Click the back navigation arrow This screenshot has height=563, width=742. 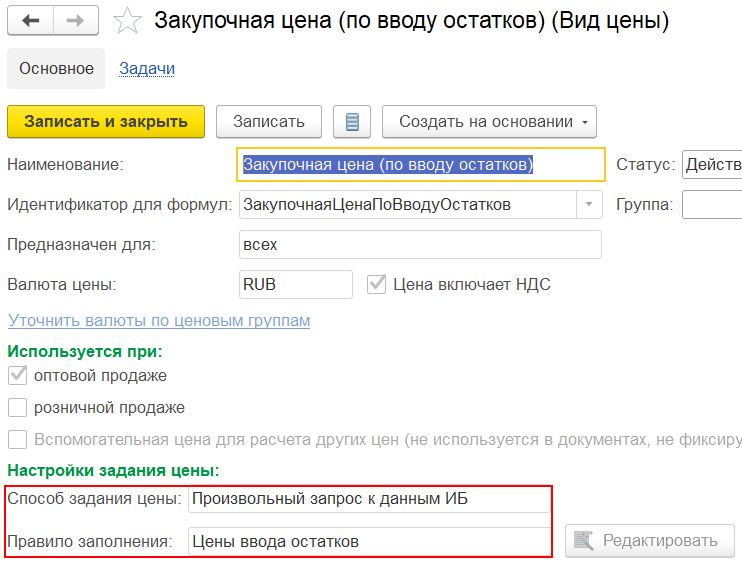pyautogui.click(x=30, y=21)
